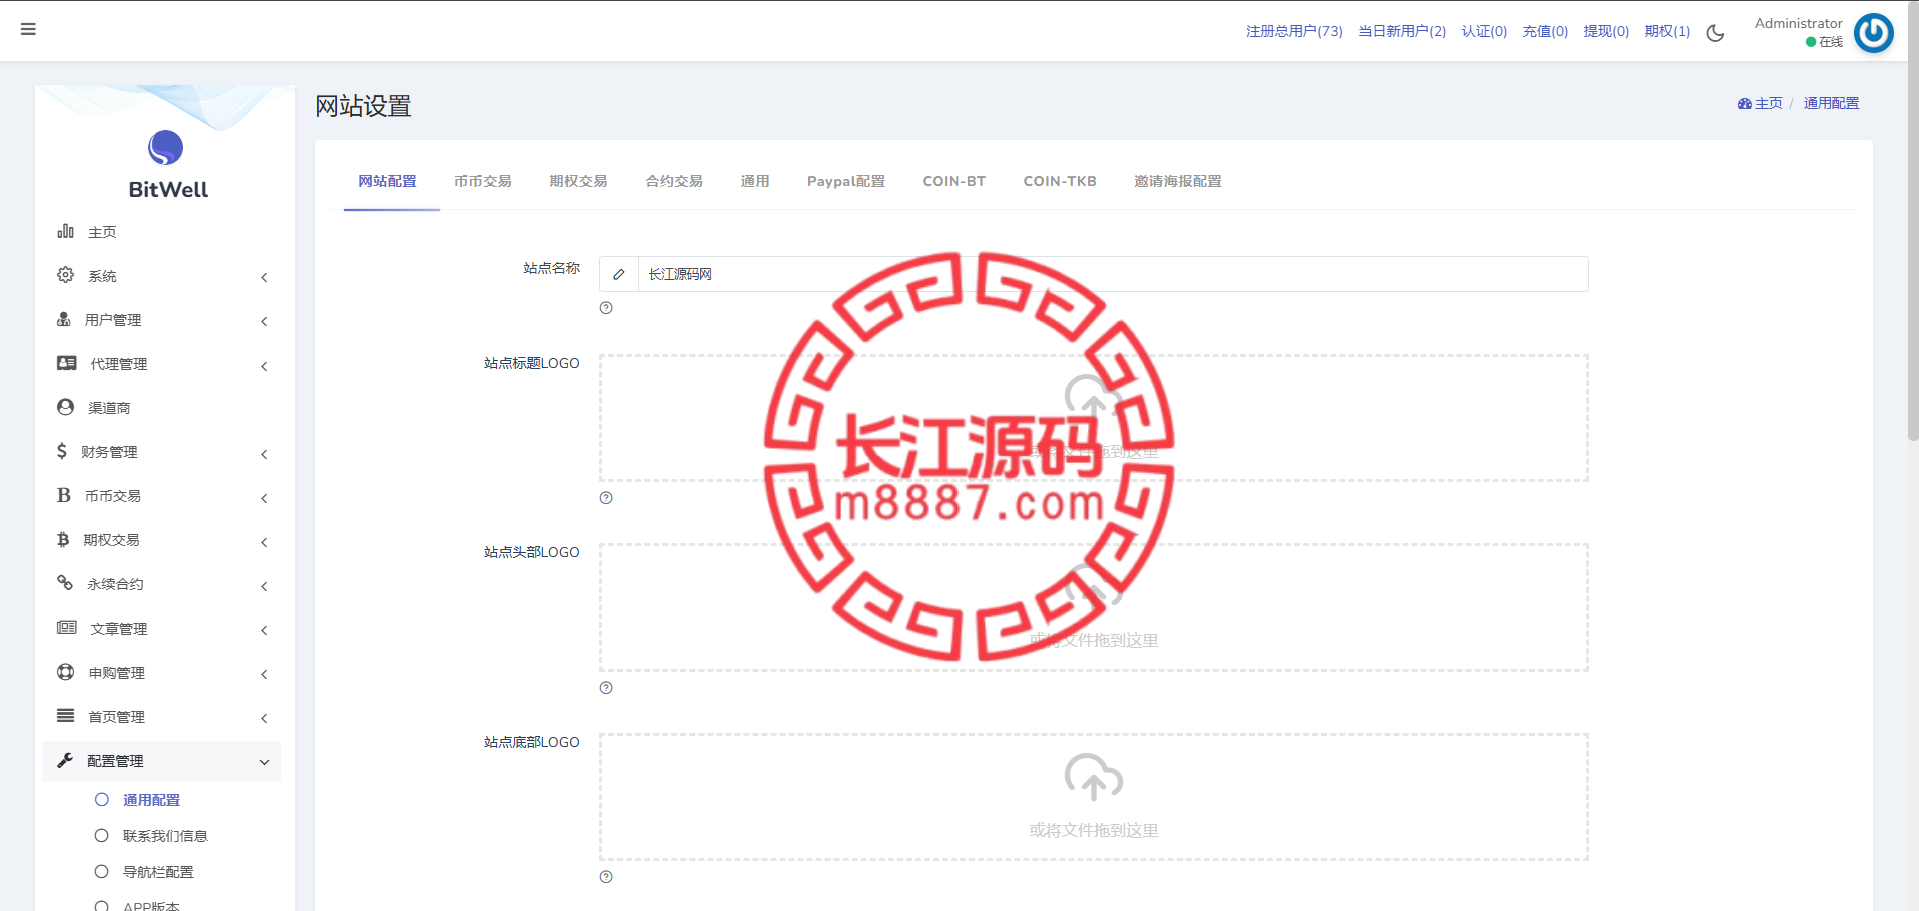The height and width of the screenshot is (911, 1919).
Task: Click help icon under 站点标题LOGO
Action: [x=606, y=498]
